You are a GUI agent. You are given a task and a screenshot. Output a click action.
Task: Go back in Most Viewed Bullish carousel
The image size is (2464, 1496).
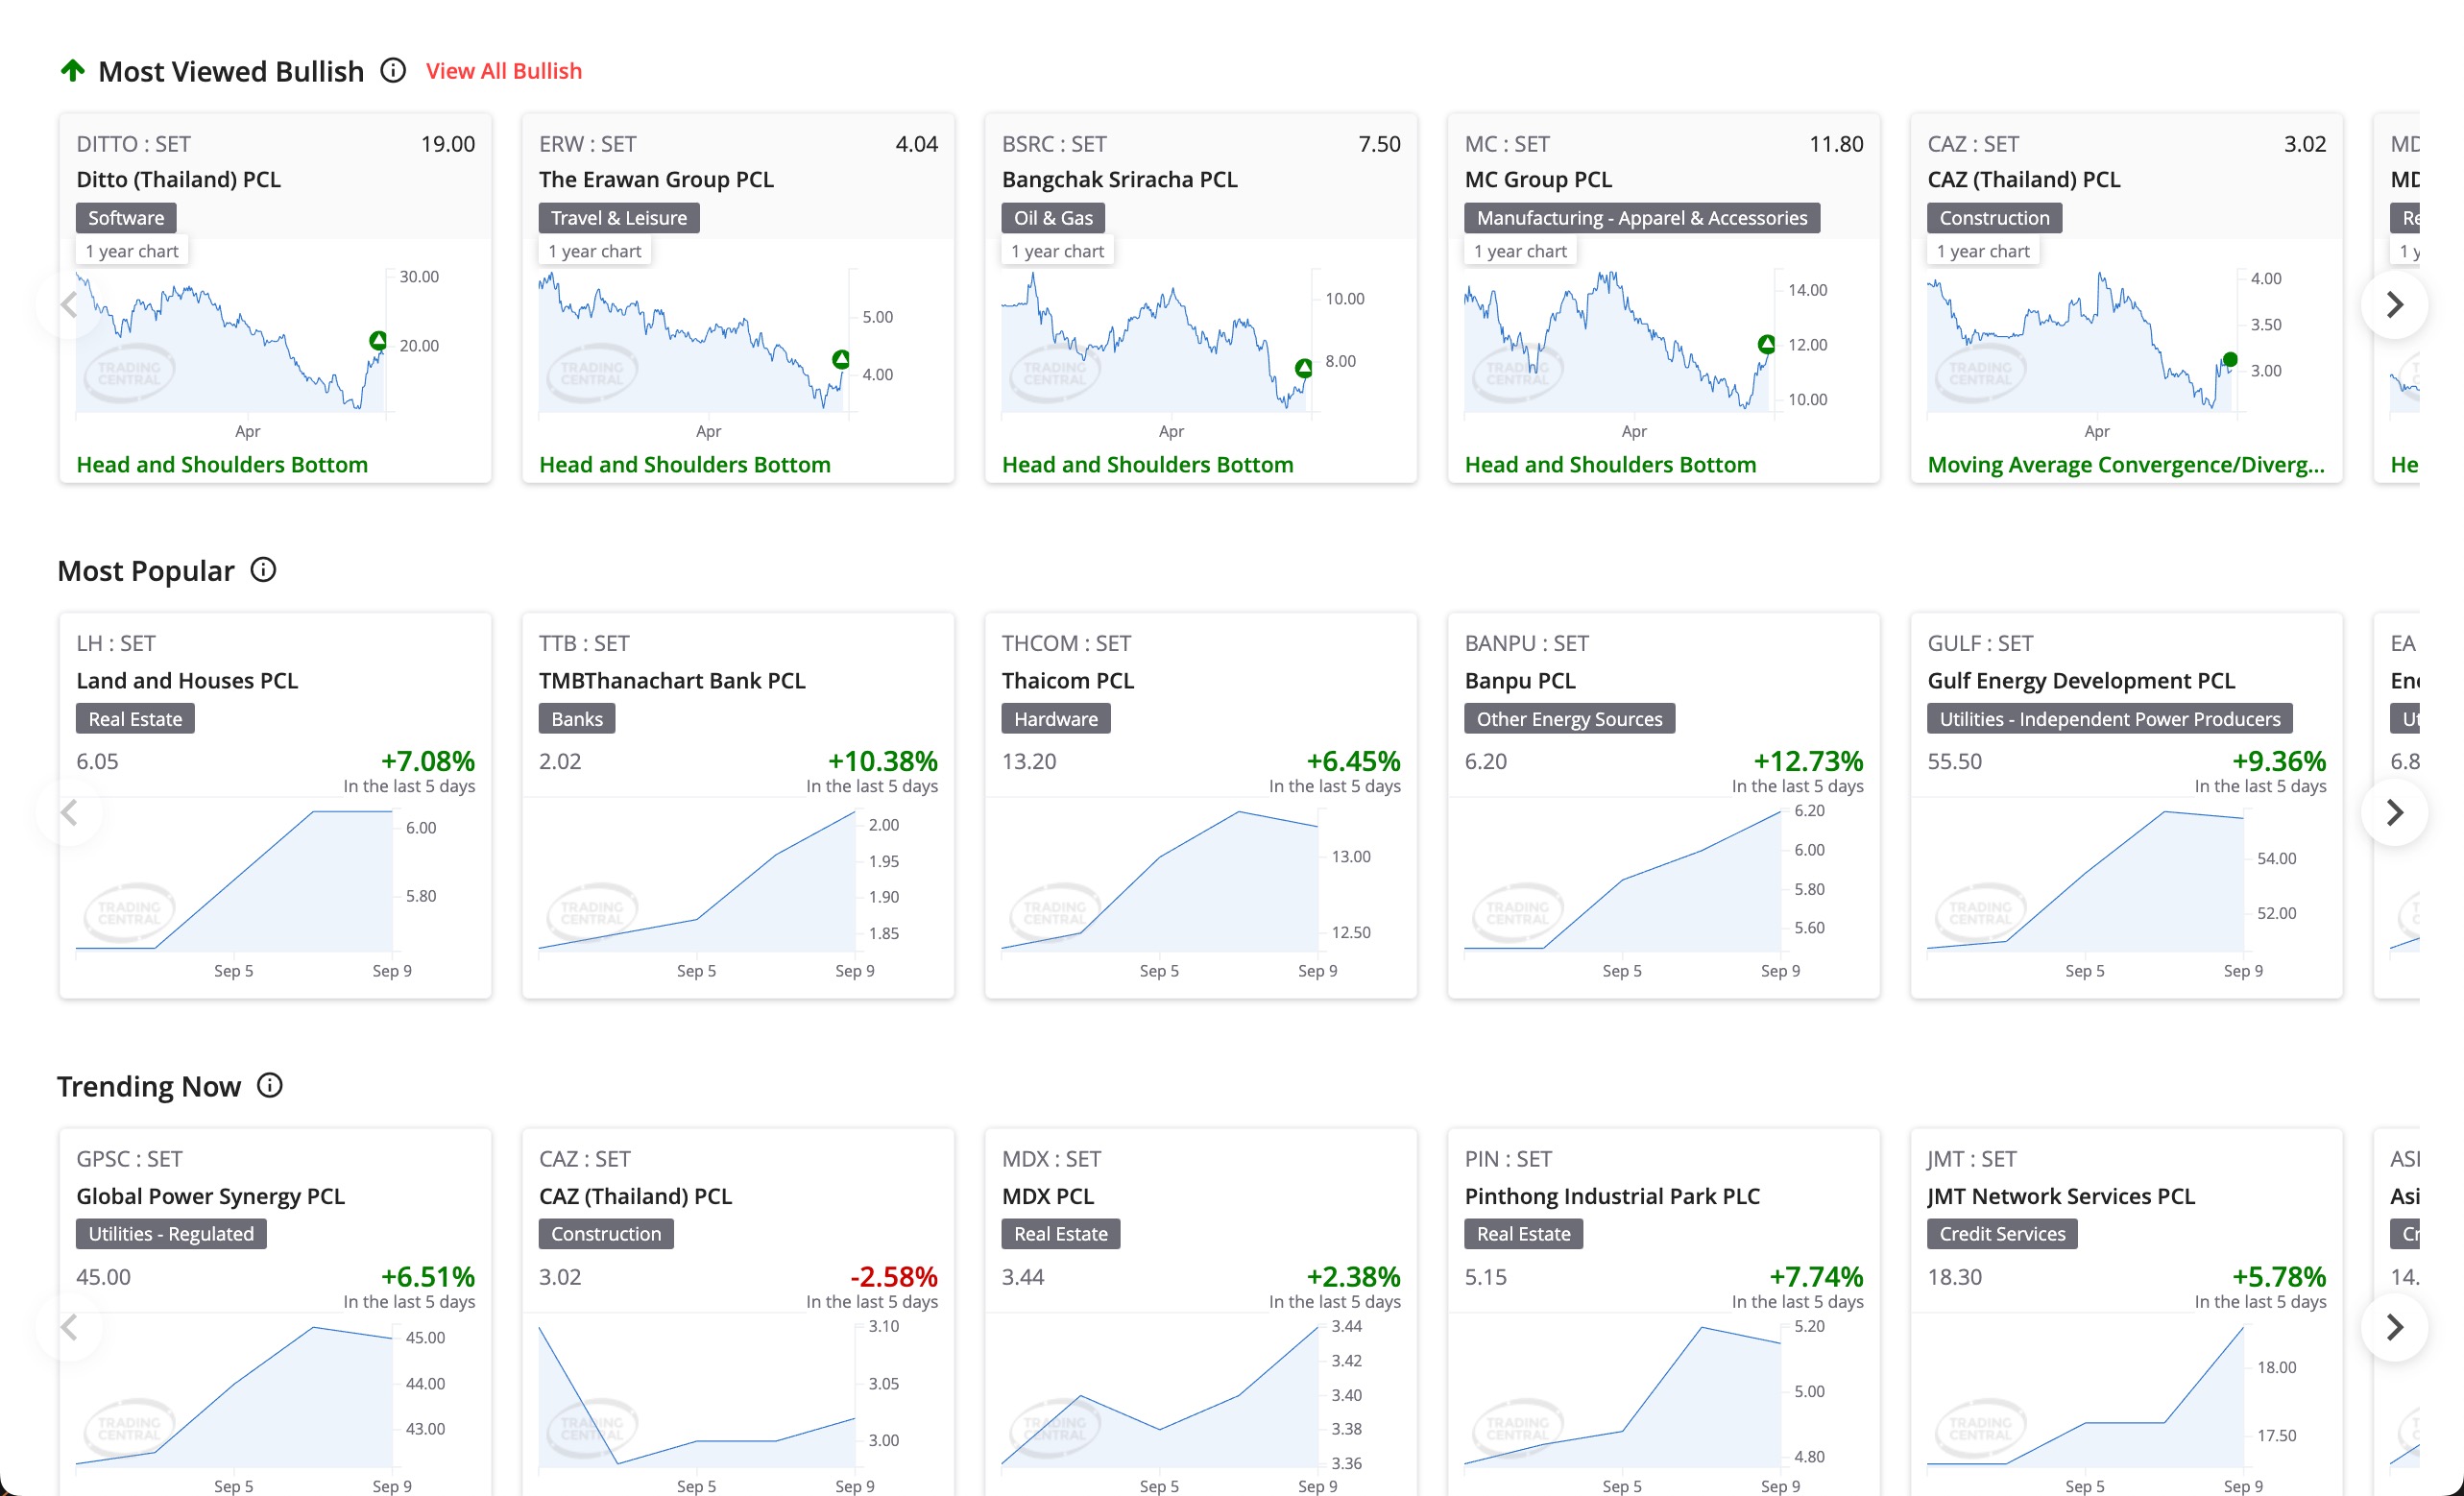click(x=69, y=304)
